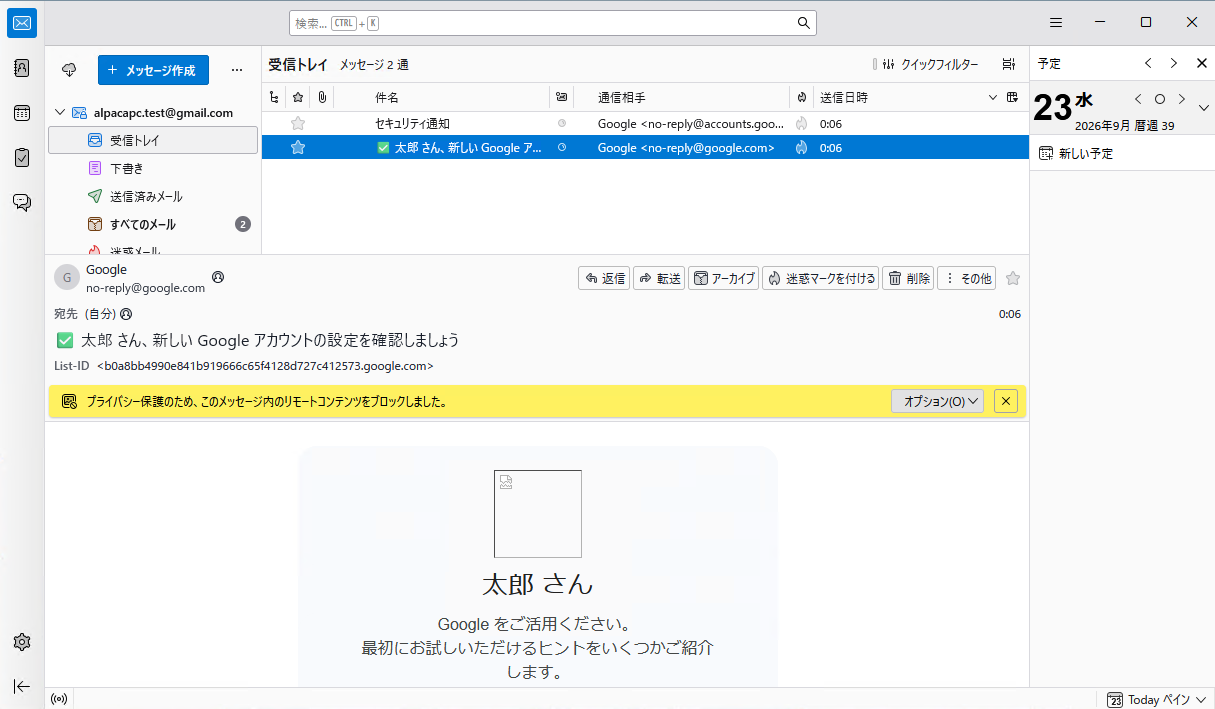Open the Thunderbird hamburger menu
This screenshot has width=1215, height=709.
[1056, 23]
